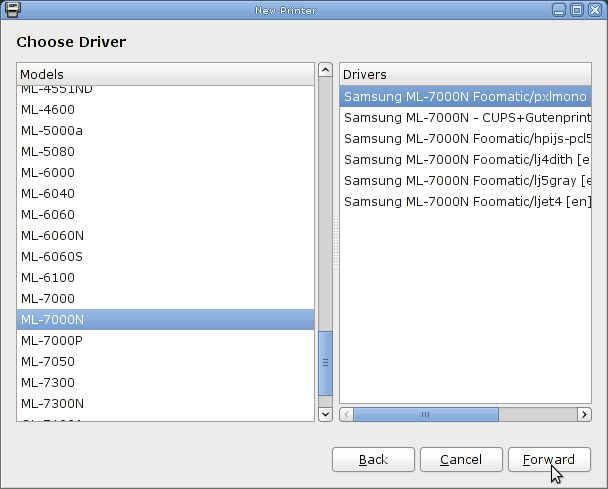608x489 pixels.
Task: Select model ML-6060S
Action: click(x=166, y=256)
